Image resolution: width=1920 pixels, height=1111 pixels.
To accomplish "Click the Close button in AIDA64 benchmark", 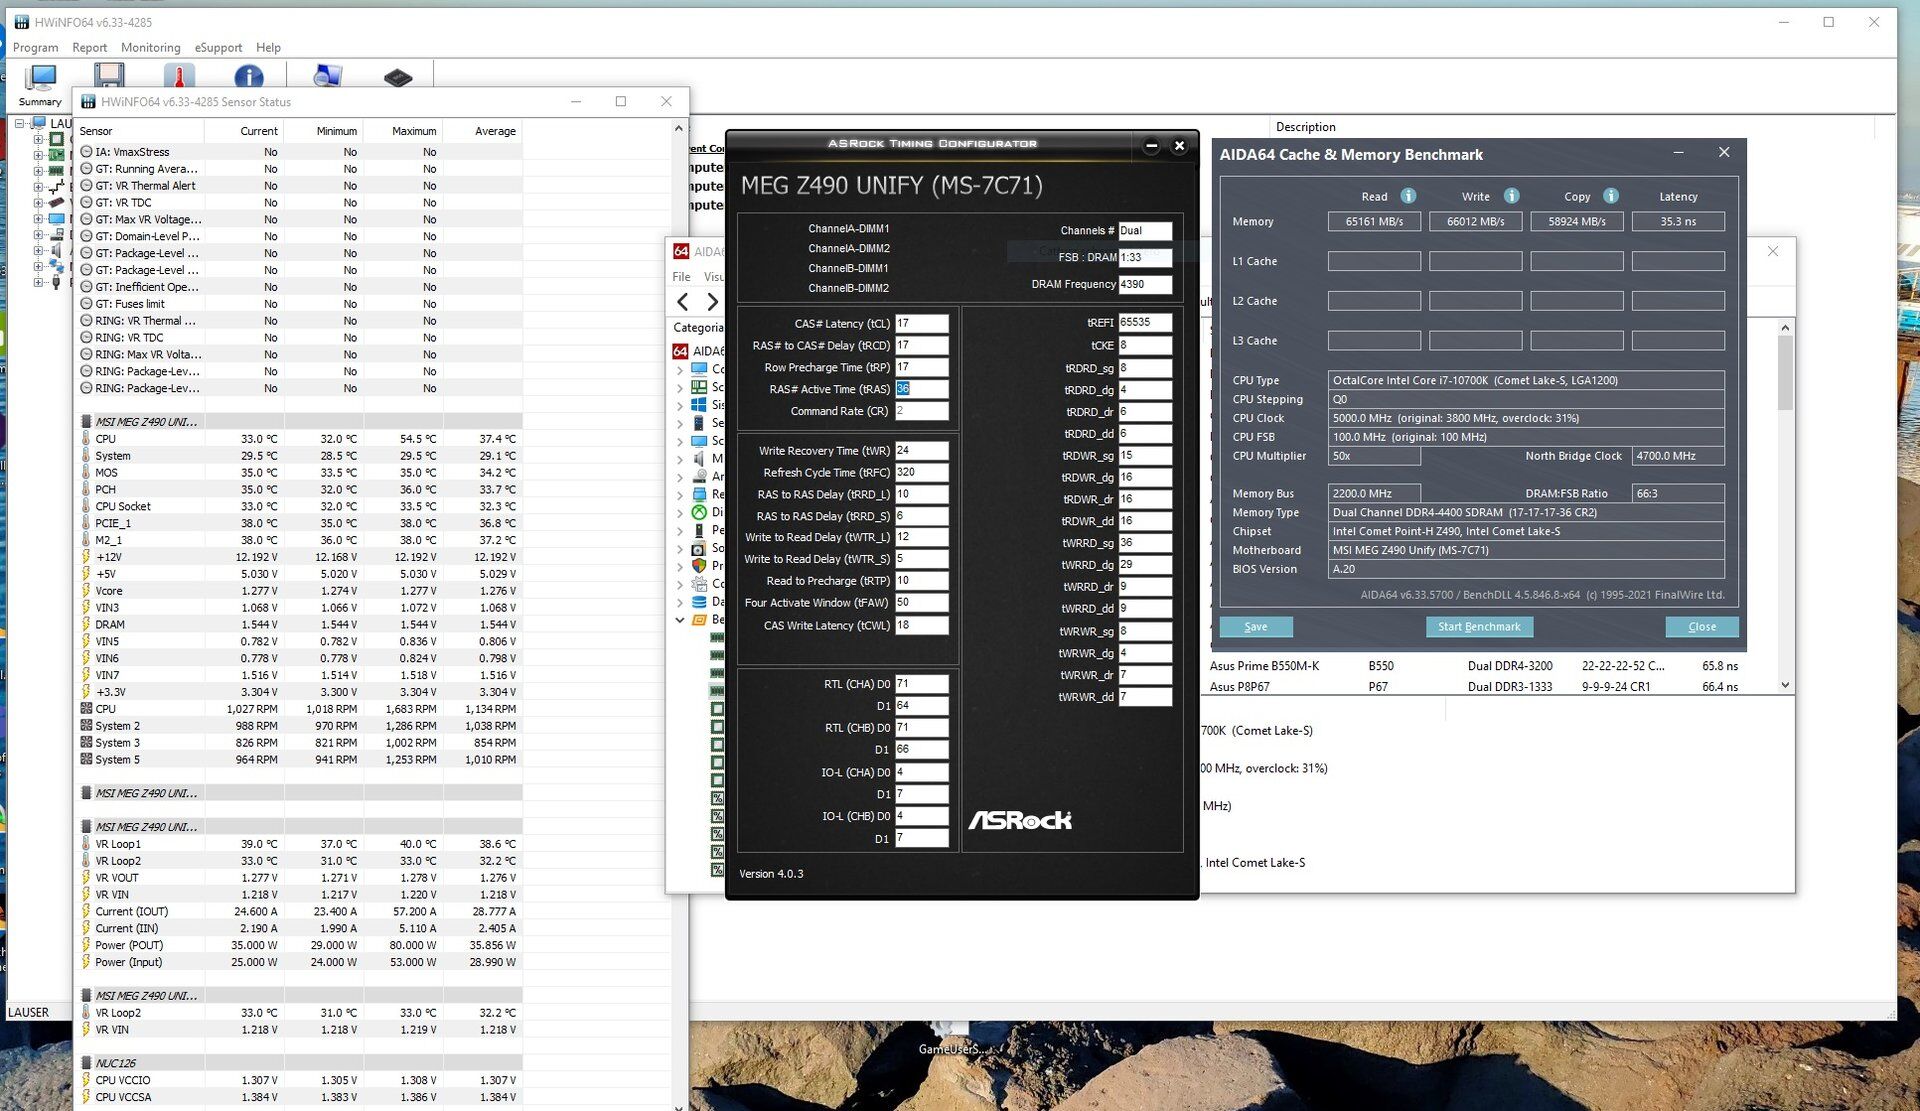I will click(x=1701, y=627).
